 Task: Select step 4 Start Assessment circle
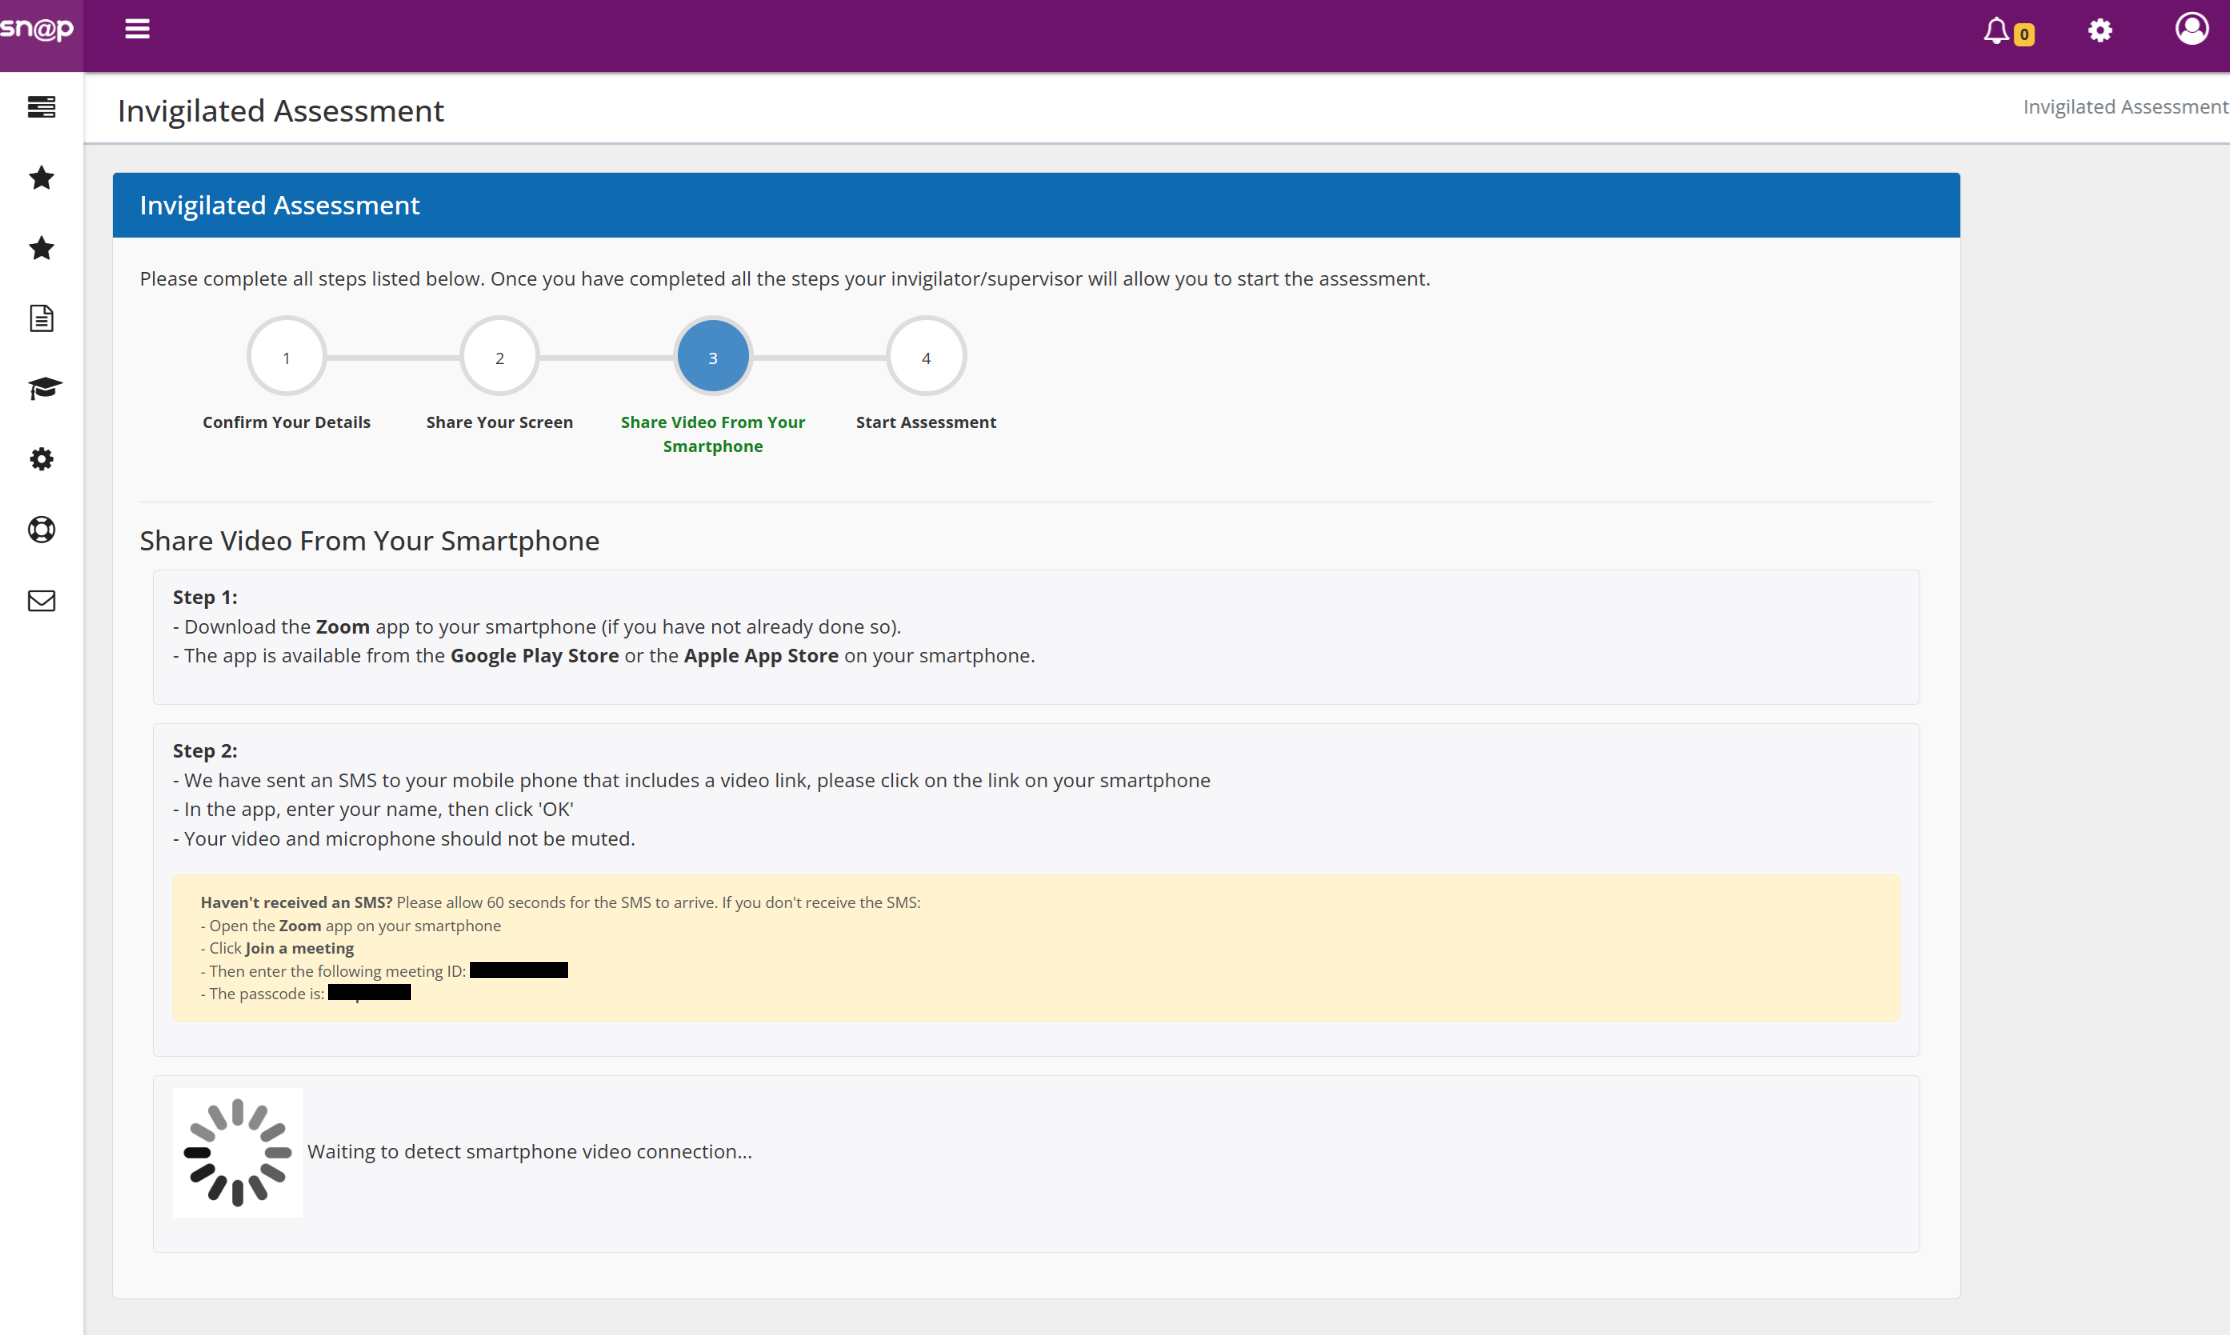click(925, 357)
